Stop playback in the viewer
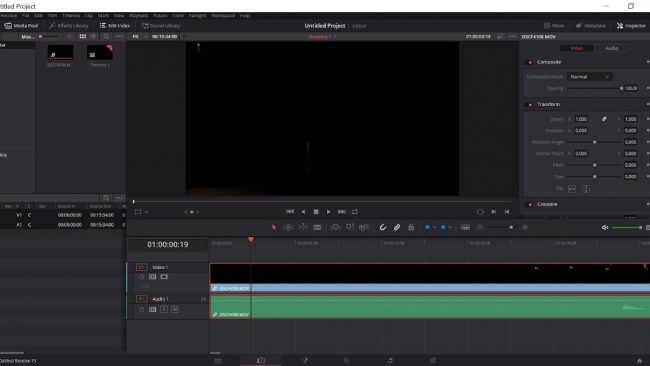Image resolution: width=650 pixels, height=366 pixels. point(316,212)
